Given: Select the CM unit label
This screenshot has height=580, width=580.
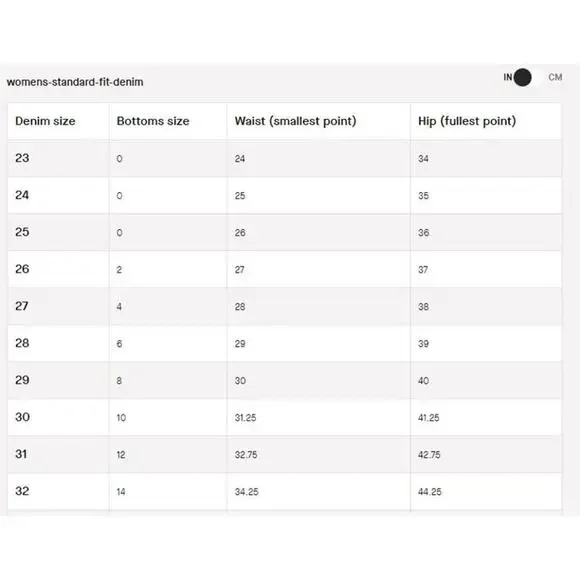Looking at the screenshot, I should (x=555, y=77).
